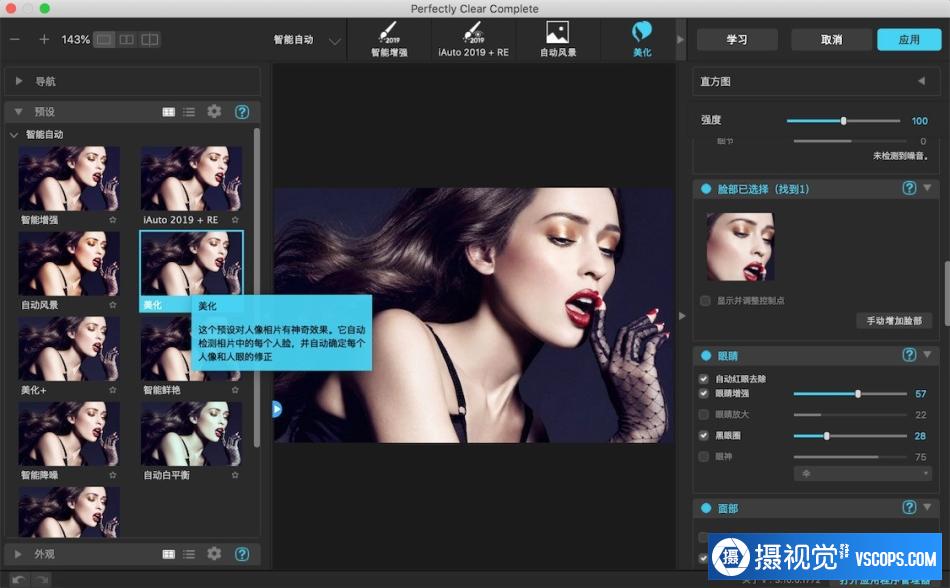Open help for 眼睛 section
The image size is (950, 588).
pyautogui.click(x=909, y=355)
